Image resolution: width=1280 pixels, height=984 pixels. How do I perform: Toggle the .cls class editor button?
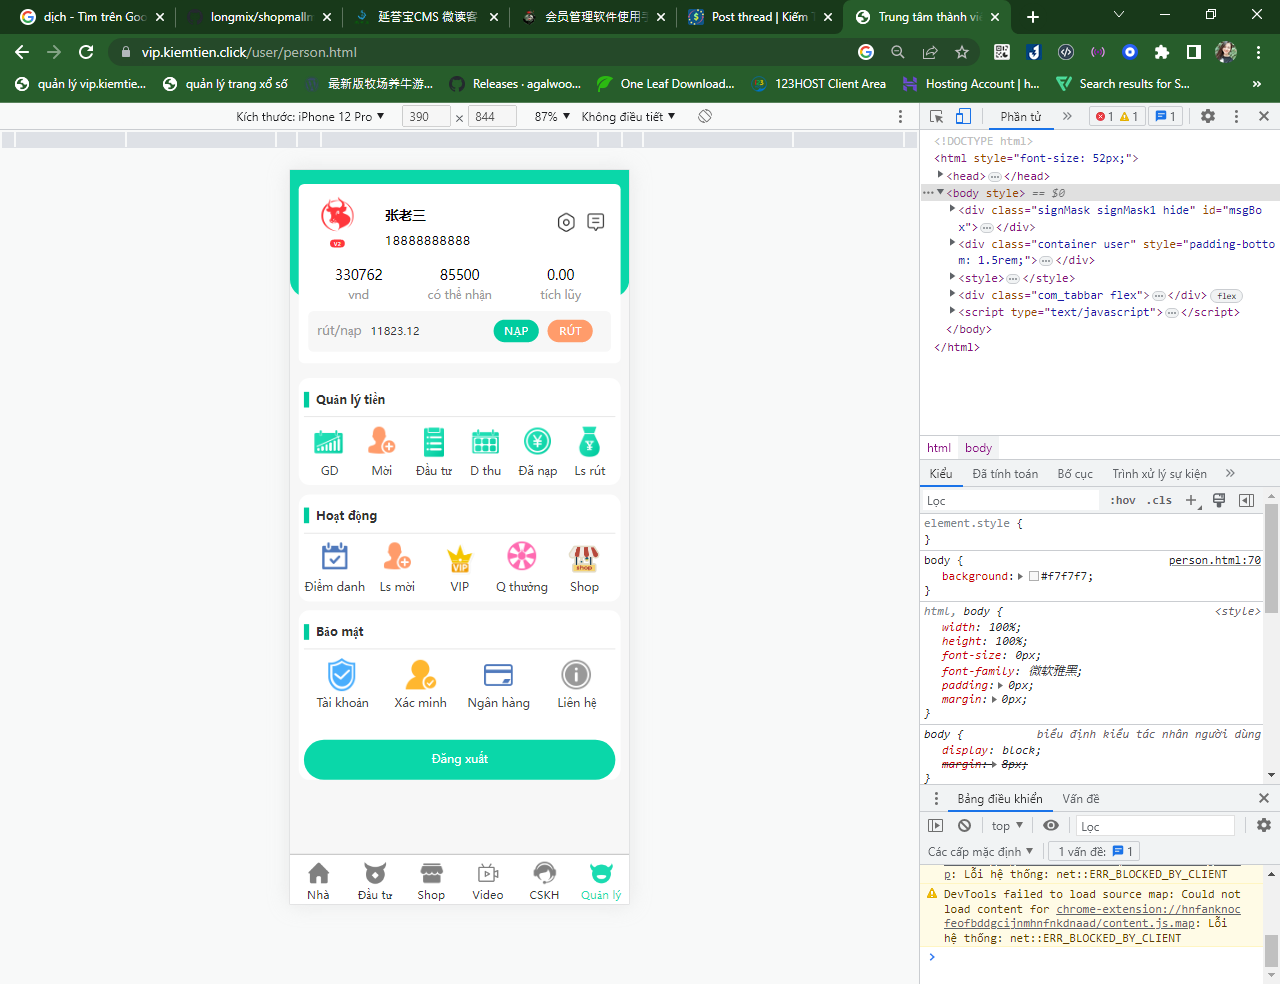point(1159,500)
